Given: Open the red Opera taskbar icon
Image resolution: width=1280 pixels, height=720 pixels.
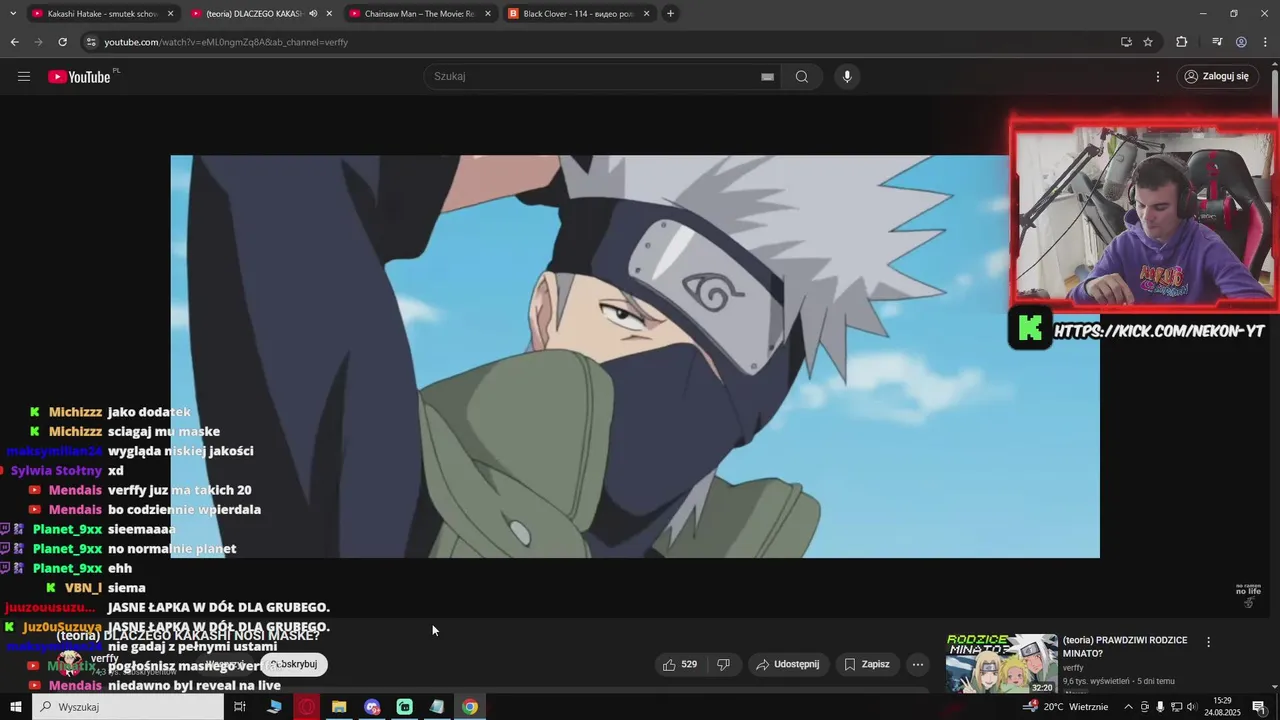Looking at the screenshot, I should (x=307, y=707).
